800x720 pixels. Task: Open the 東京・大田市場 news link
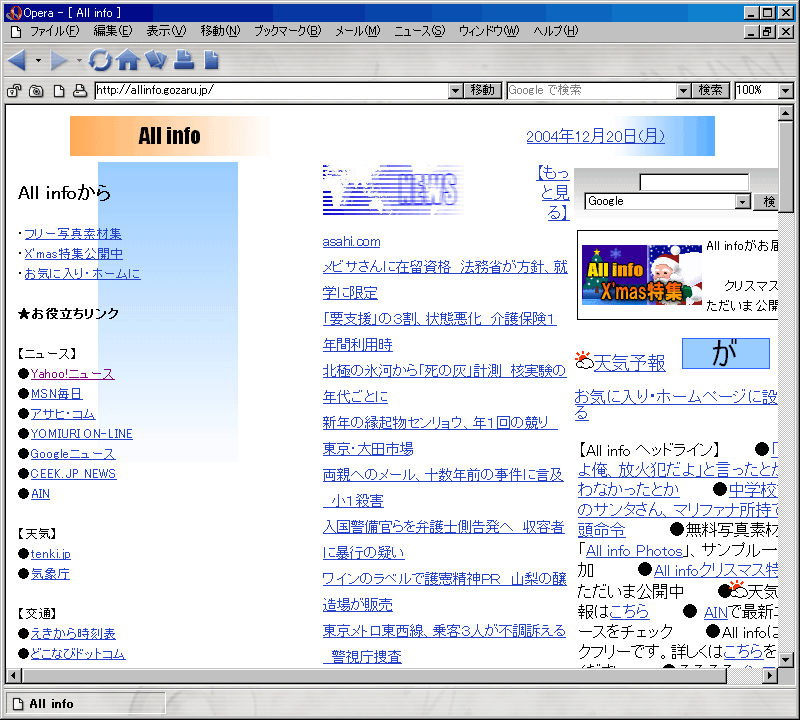pyautogui.click(x=368, y=449)
